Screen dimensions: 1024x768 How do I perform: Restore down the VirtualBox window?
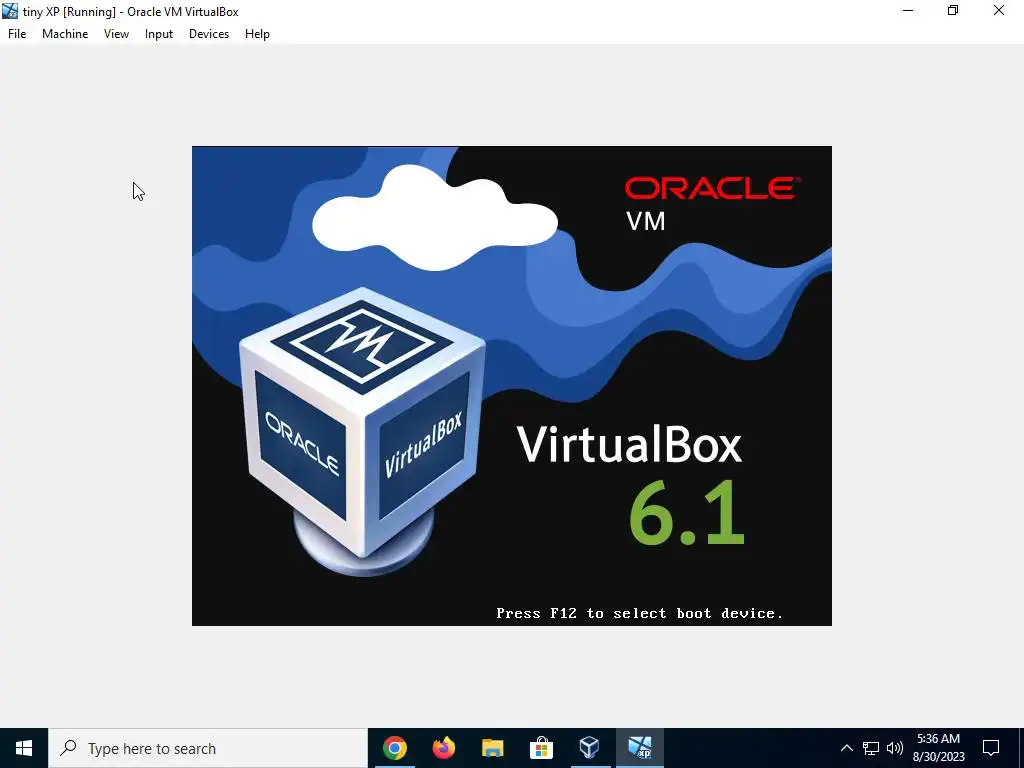(953, 11)
